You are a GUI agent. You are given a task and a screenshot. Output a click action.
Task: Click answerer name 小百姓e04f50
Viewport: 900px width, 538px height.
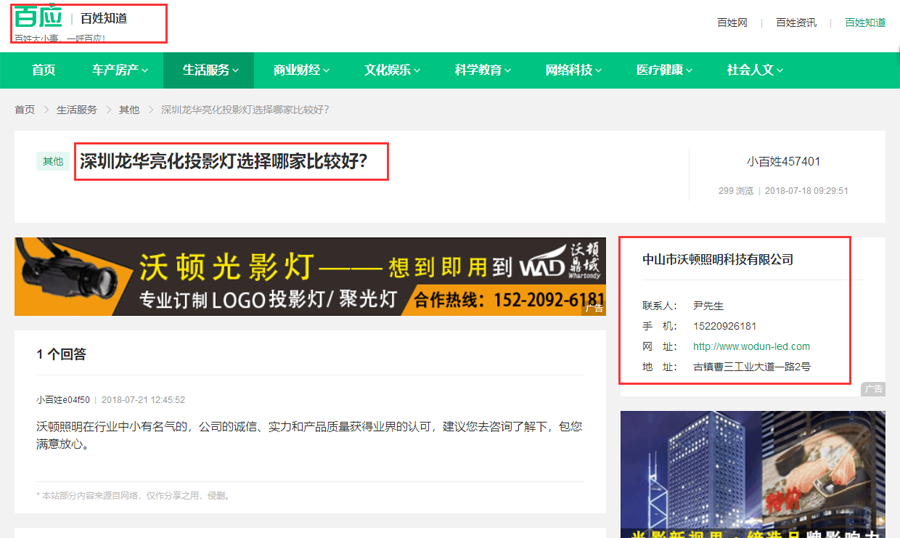click(x=63, y=400)
